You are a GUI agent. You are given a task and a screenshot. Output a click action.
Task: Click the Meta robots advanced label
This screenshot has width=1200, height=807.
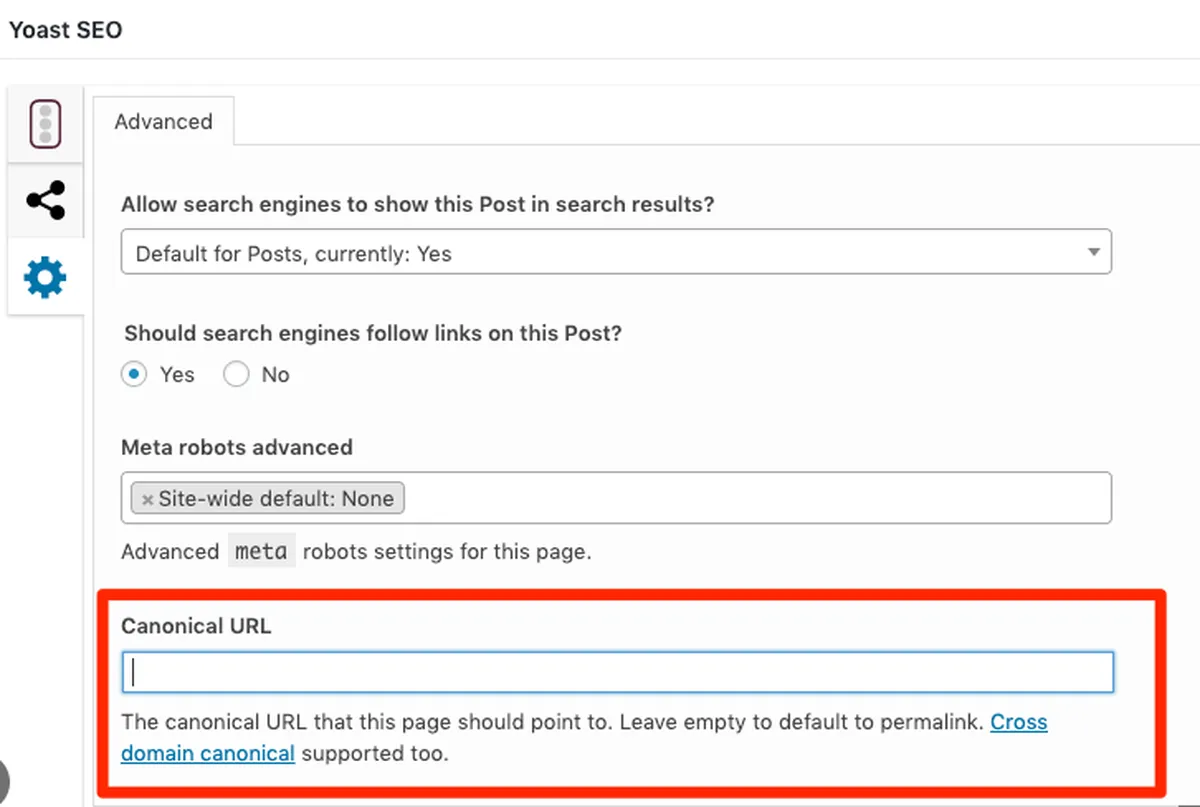point(237,448)
